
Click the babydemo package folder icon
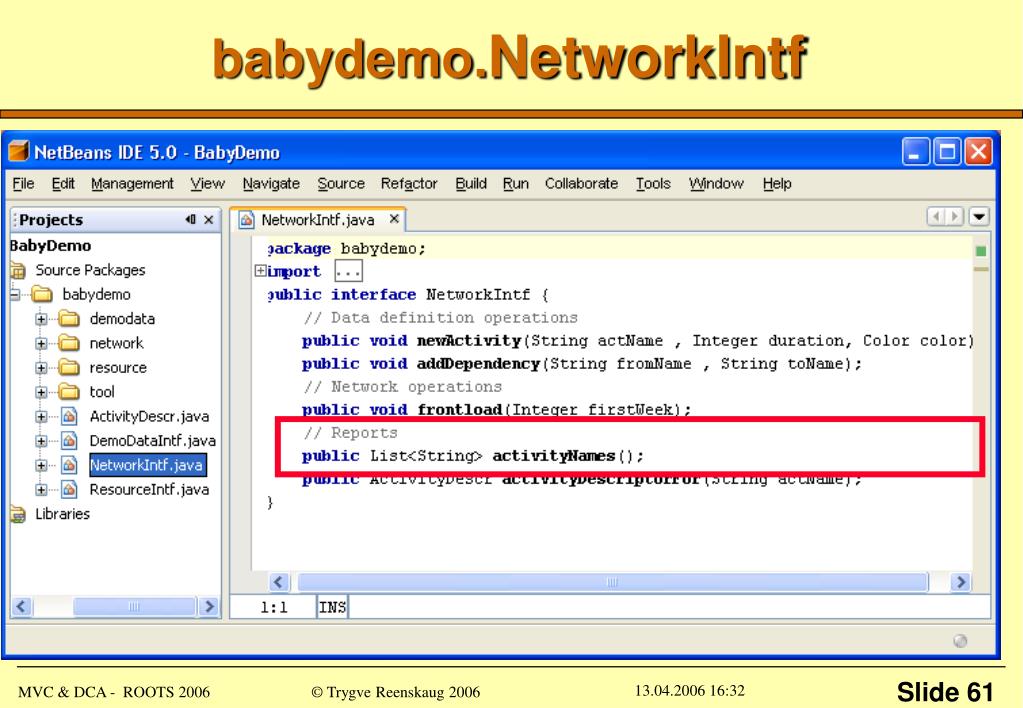(42, 294)
